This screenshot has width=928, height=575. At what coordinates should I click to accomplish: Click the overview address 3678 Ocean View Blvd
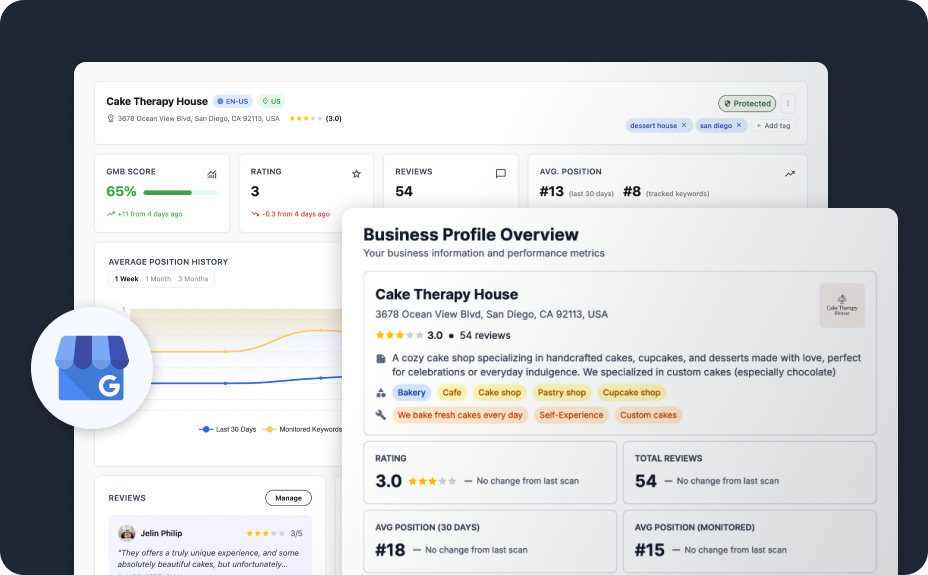click(491, 314)
